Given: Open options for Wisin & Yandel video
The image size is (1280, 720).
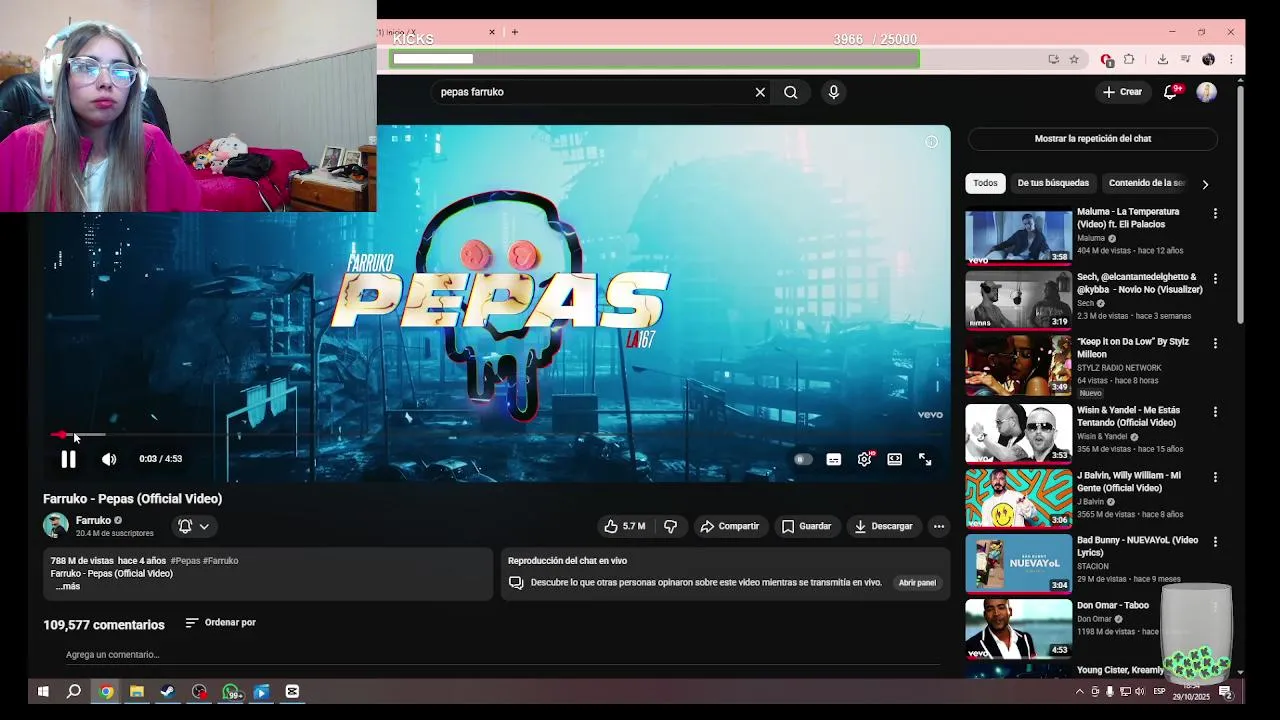Looking at the screenshot, I should [x=1215, y=412].
